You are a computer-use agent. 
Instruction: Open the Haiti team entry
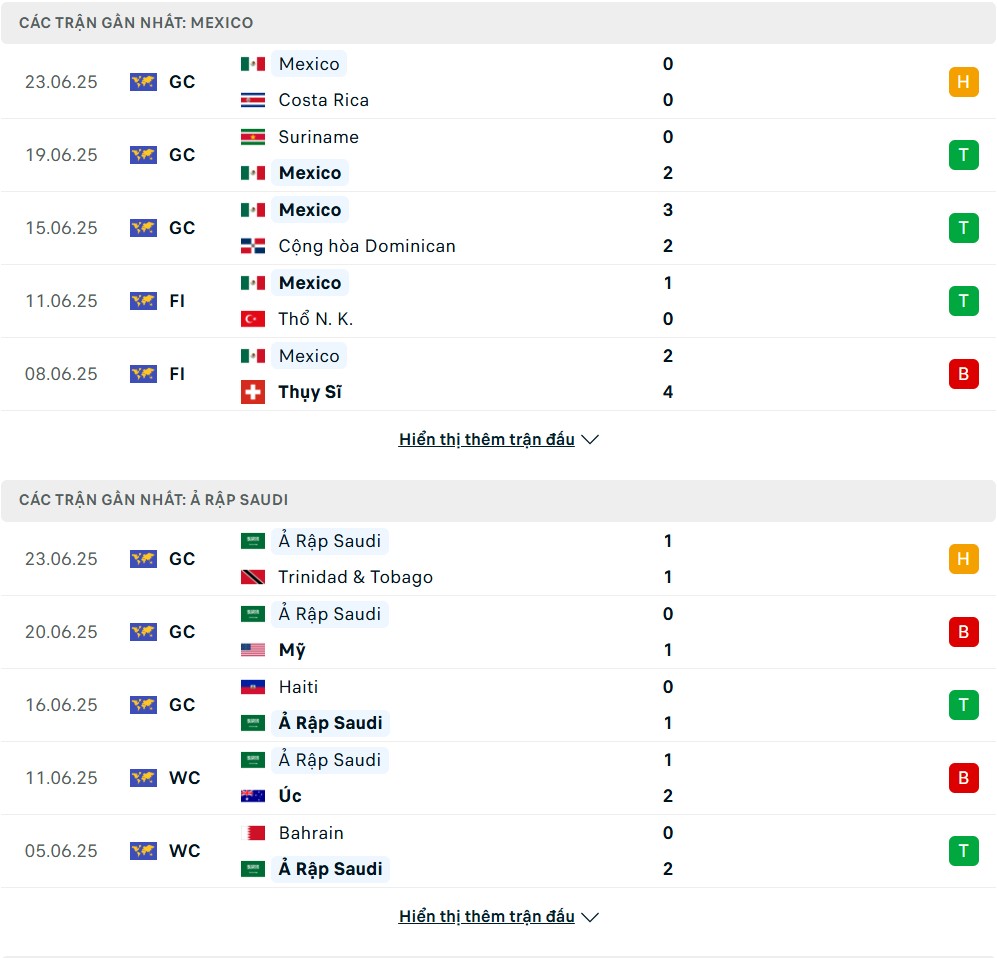(x=298, y=687)
